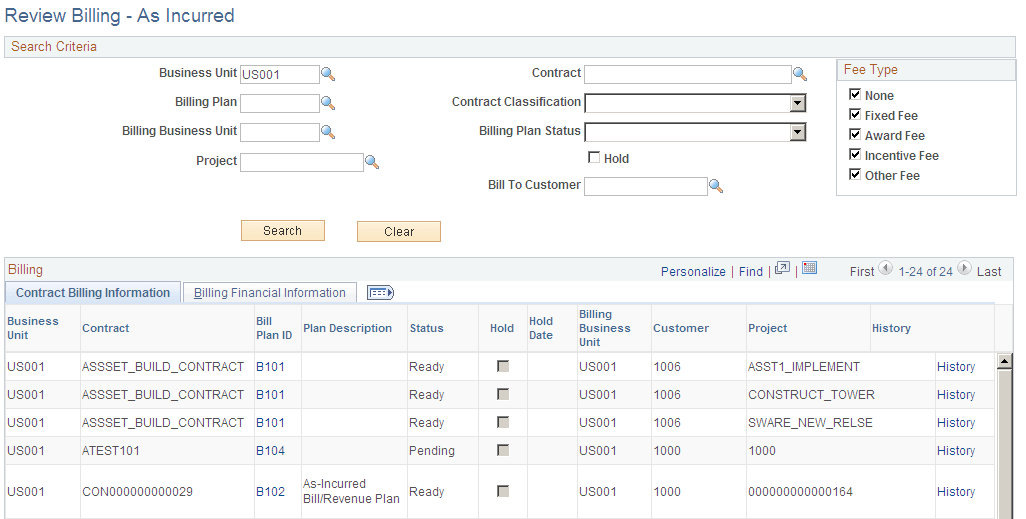Toggle the None fee type checkbox
The image size is (1026, 519).
(x=855, y=94)
